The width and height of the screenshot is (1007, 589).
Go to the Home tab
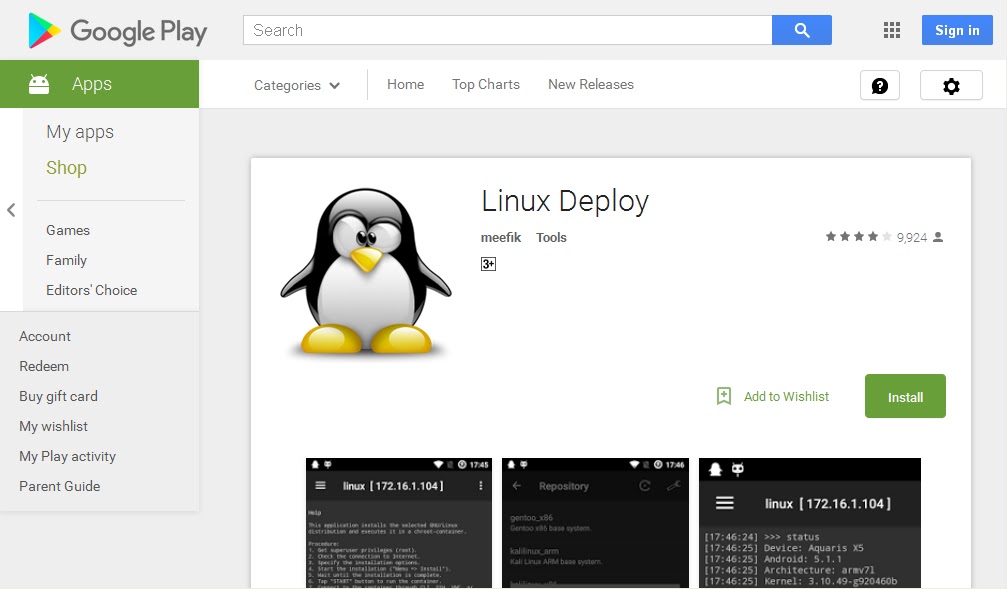(405, 84)
